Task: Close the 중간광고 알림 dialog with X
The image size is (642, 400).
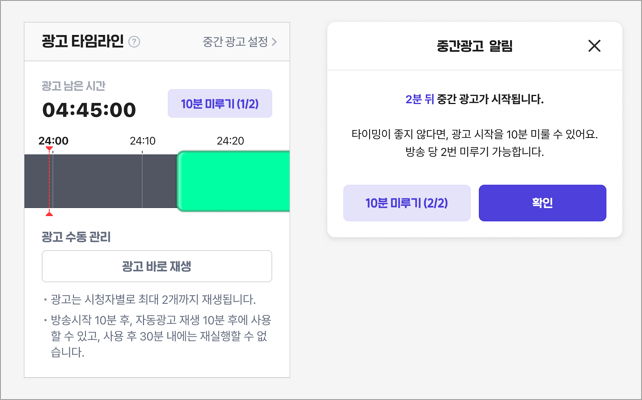Action: tap(594, 46)
